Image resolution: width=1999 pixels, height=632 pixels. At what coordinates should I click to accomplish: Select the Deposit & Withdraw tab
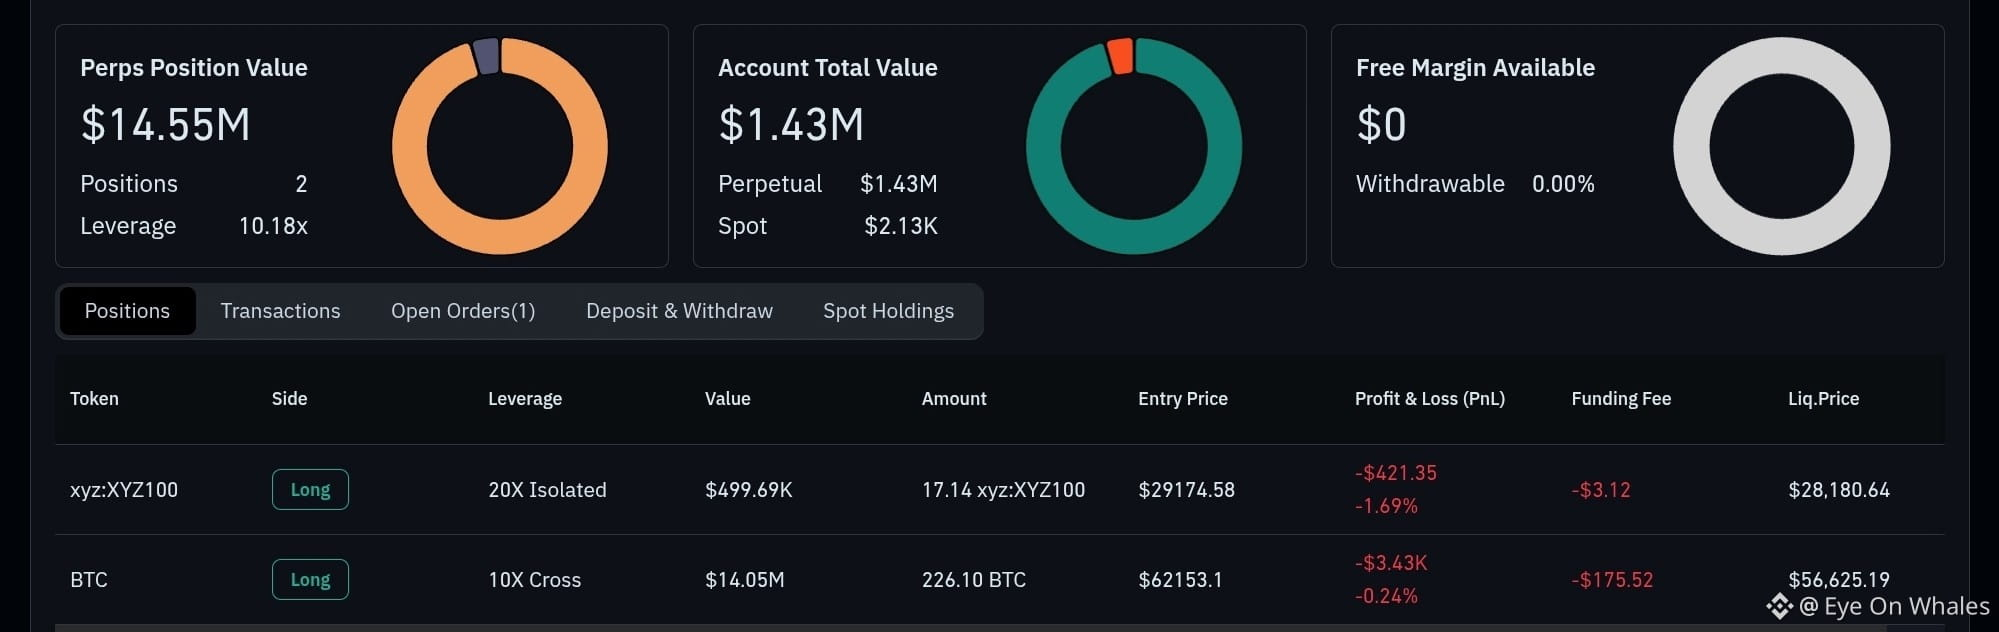(x=679, y=311)
